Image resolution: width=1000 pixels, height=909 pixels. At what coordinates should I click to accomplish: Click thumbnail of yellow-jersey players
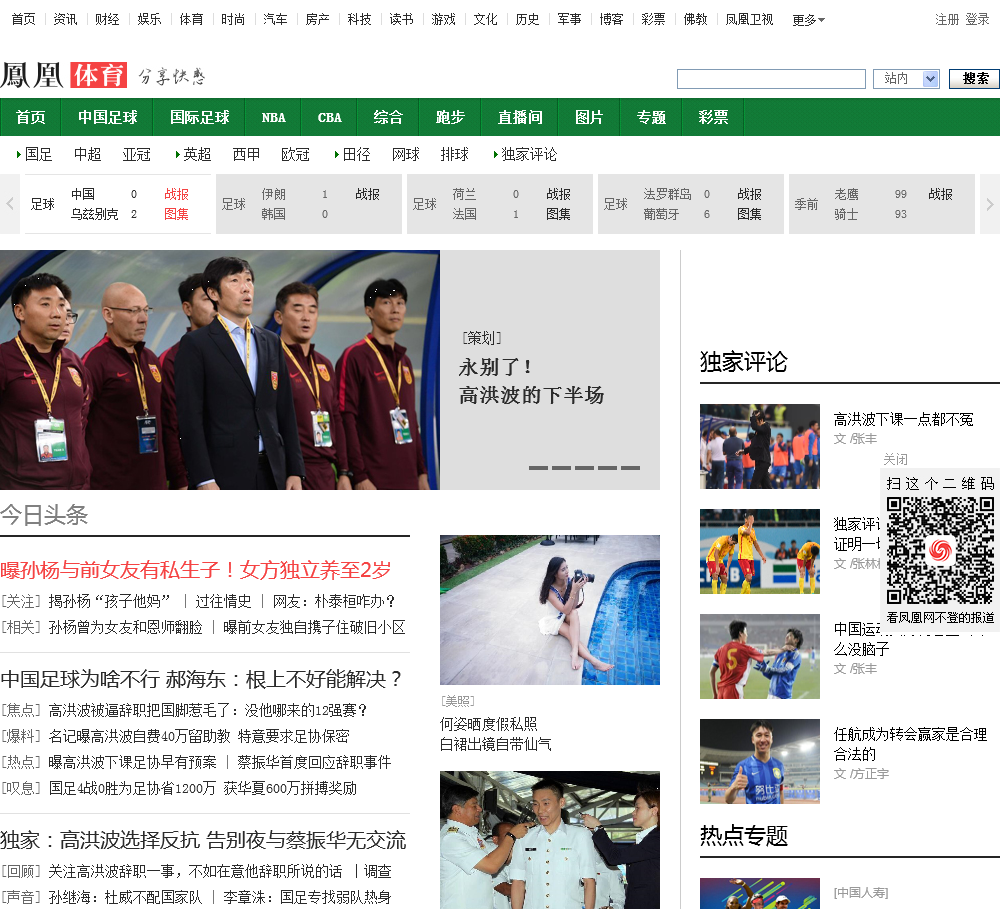(x=760, y=551)
